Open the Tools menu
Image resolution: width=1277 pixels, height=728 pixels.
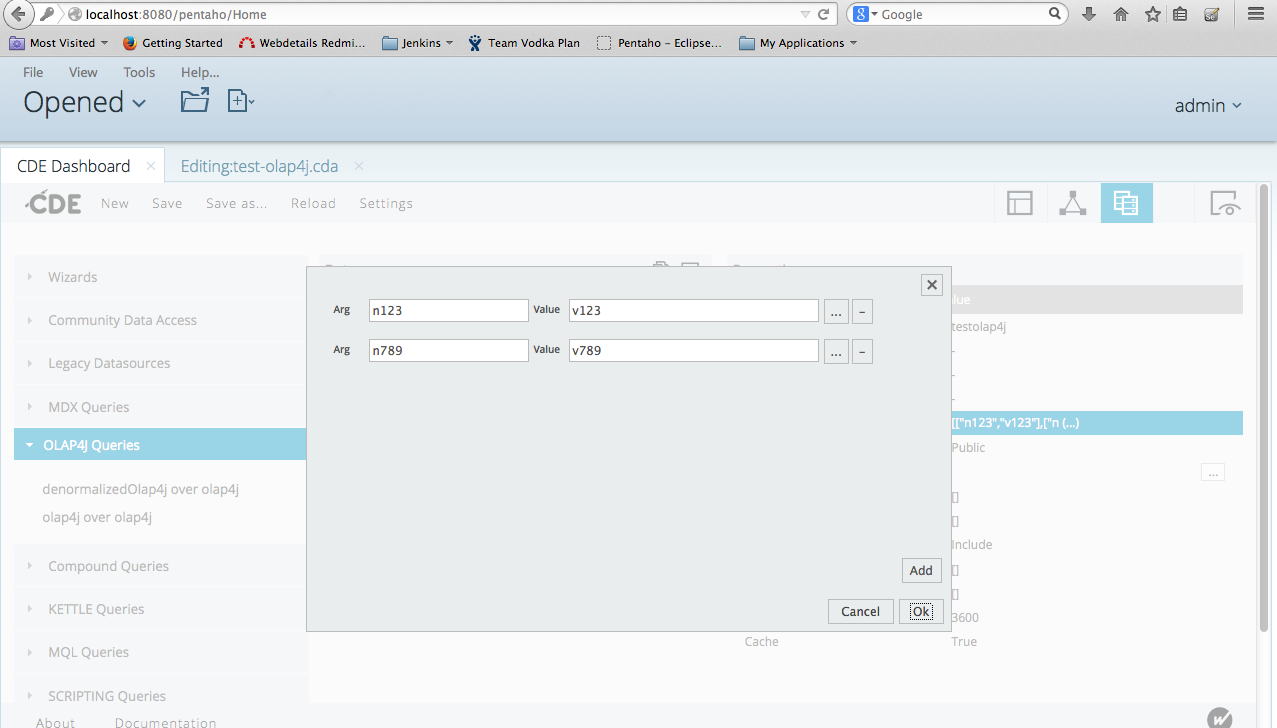[x=139, y=72]
